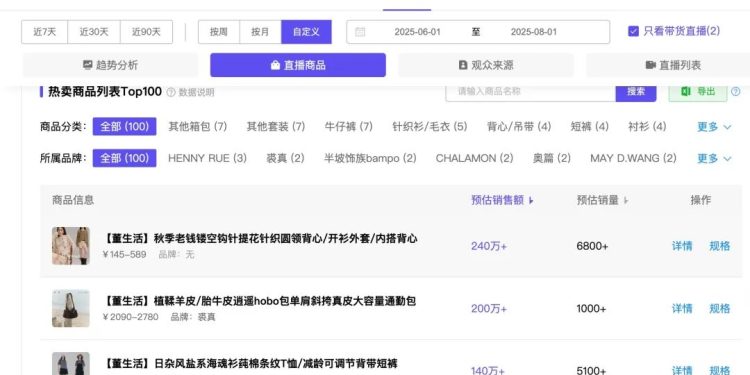Click the hobo bag product thumbnail
Screen dimensions: 750x375
click(71, 309)
